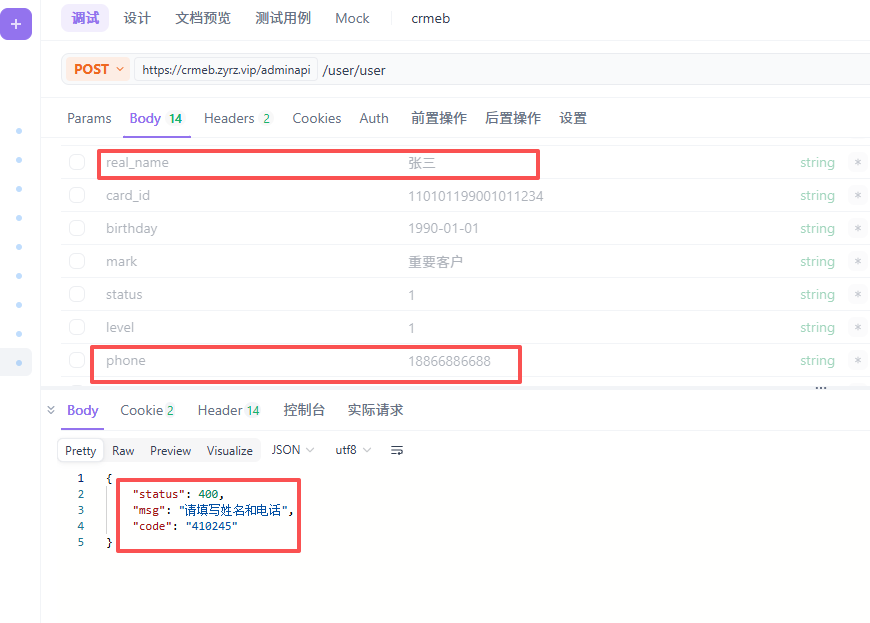Viewport: 870px width, 623px height.
Task: Enable the mark parameter checkbox
Action: pos(77,261)
